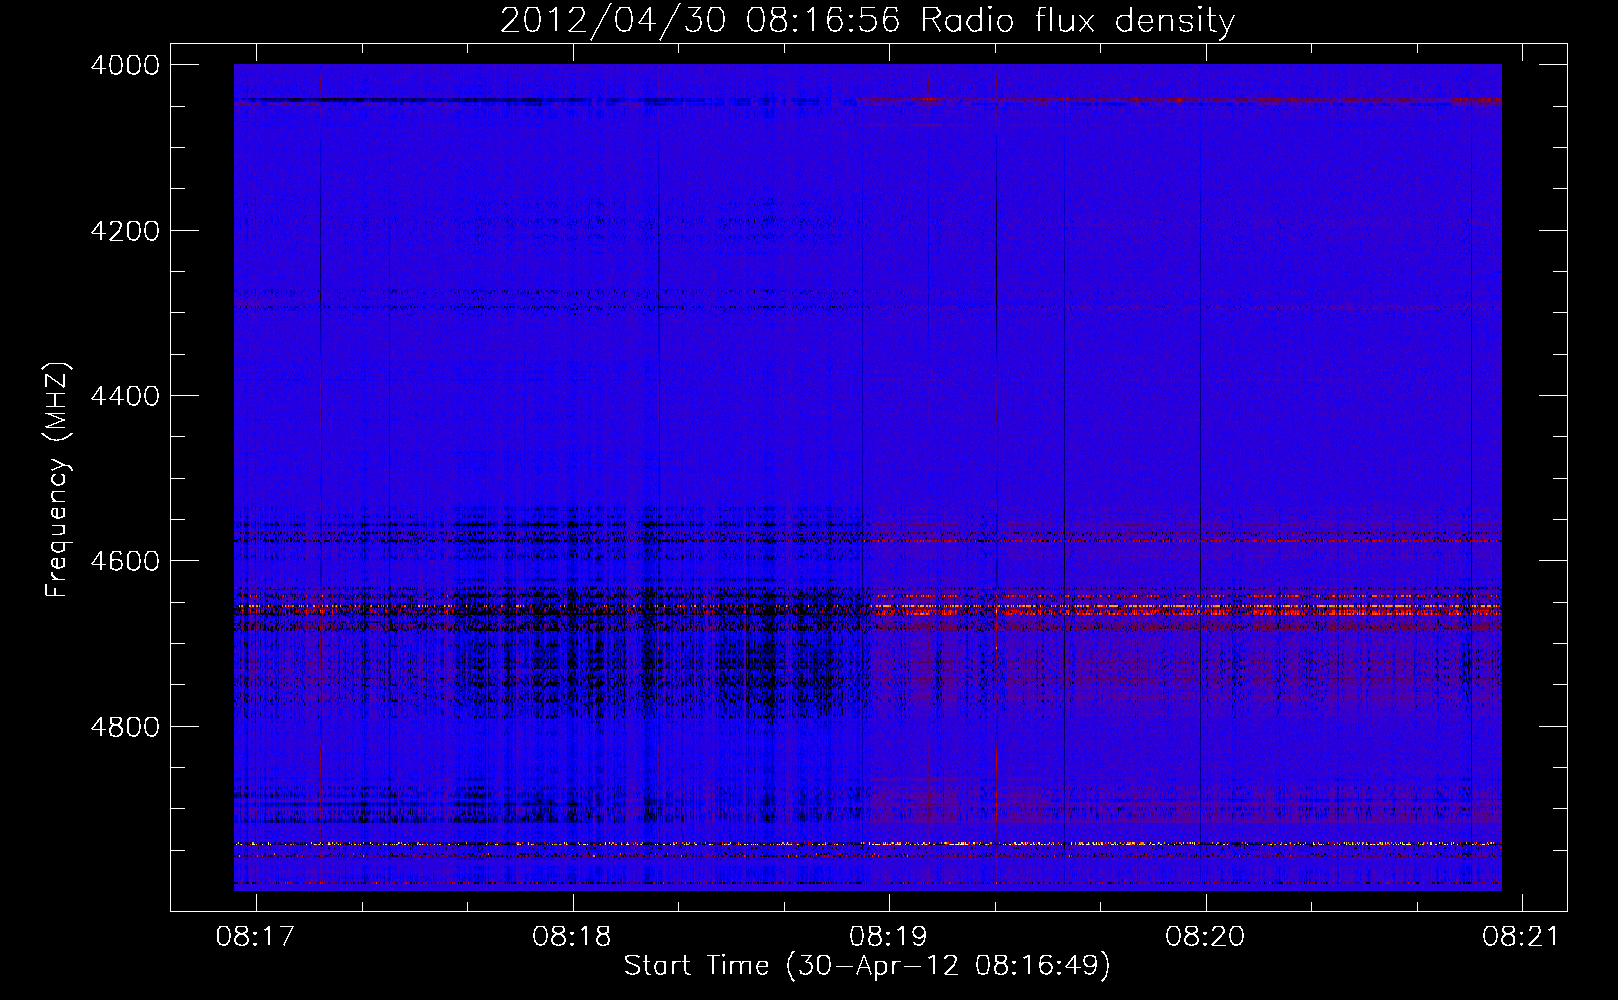Select the 4200 frequency tick label
Image resolution: width=1618 pixels, height=1000 pixels.
[125, 231]
